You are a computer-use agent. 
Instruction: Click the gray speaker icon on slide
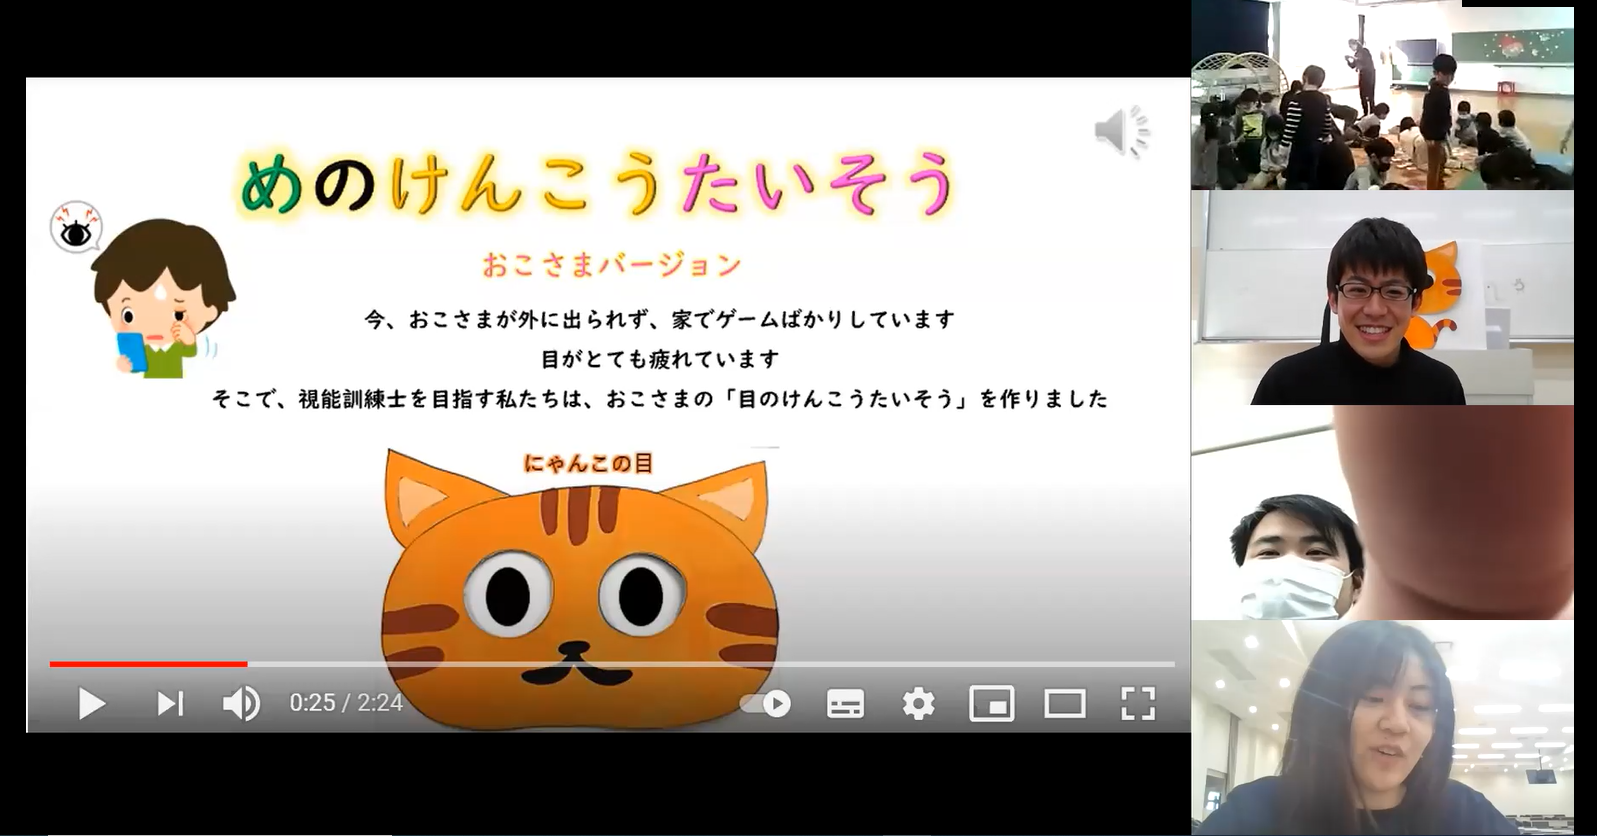1121,131
